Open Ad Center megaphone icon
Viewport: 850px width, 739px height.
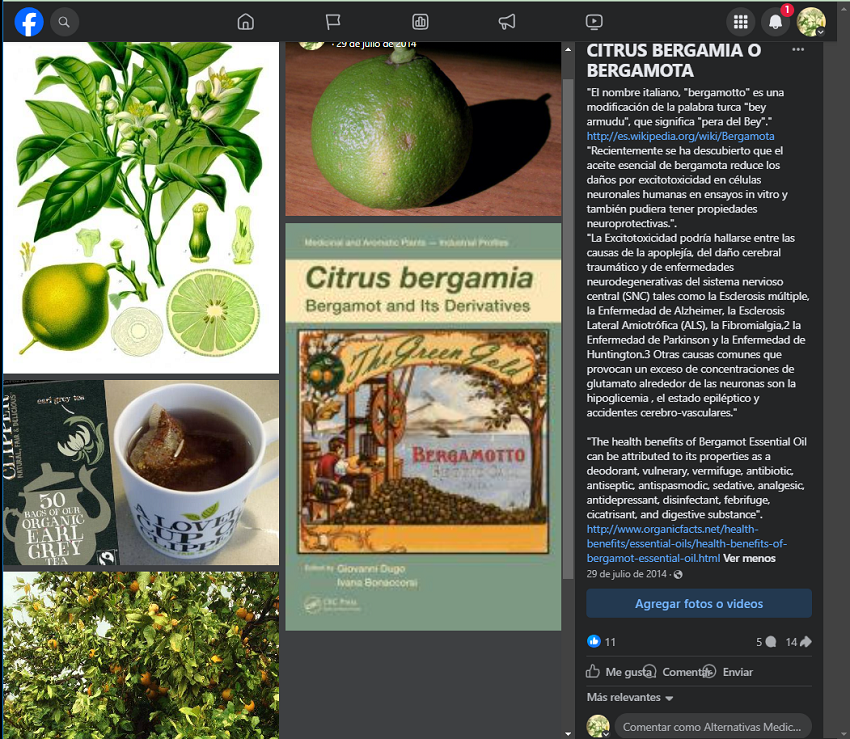coord(507,21)
